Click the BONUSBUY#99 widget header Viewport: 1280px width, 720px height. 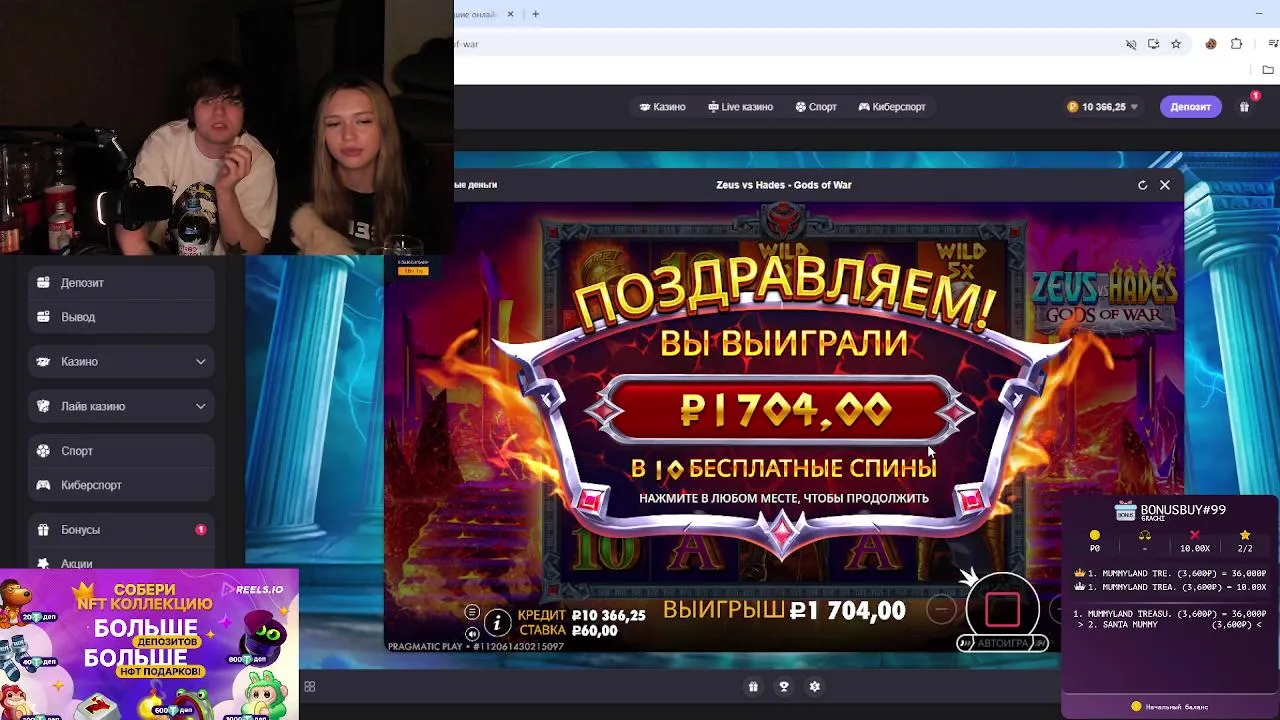(1170, 511)
